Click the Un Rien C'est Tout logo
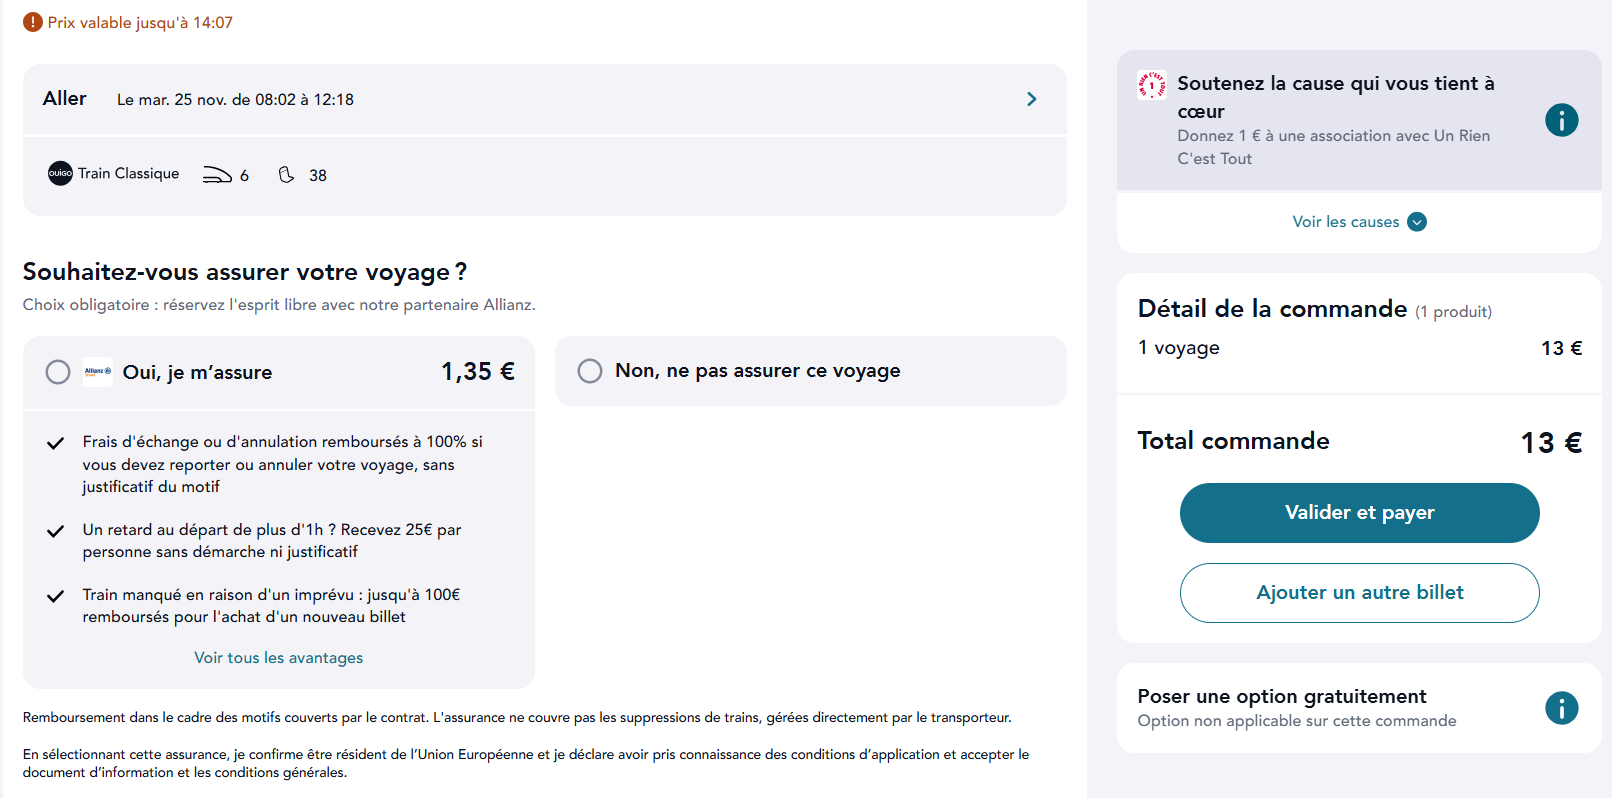1612x798 pixels. (1151, 85)
